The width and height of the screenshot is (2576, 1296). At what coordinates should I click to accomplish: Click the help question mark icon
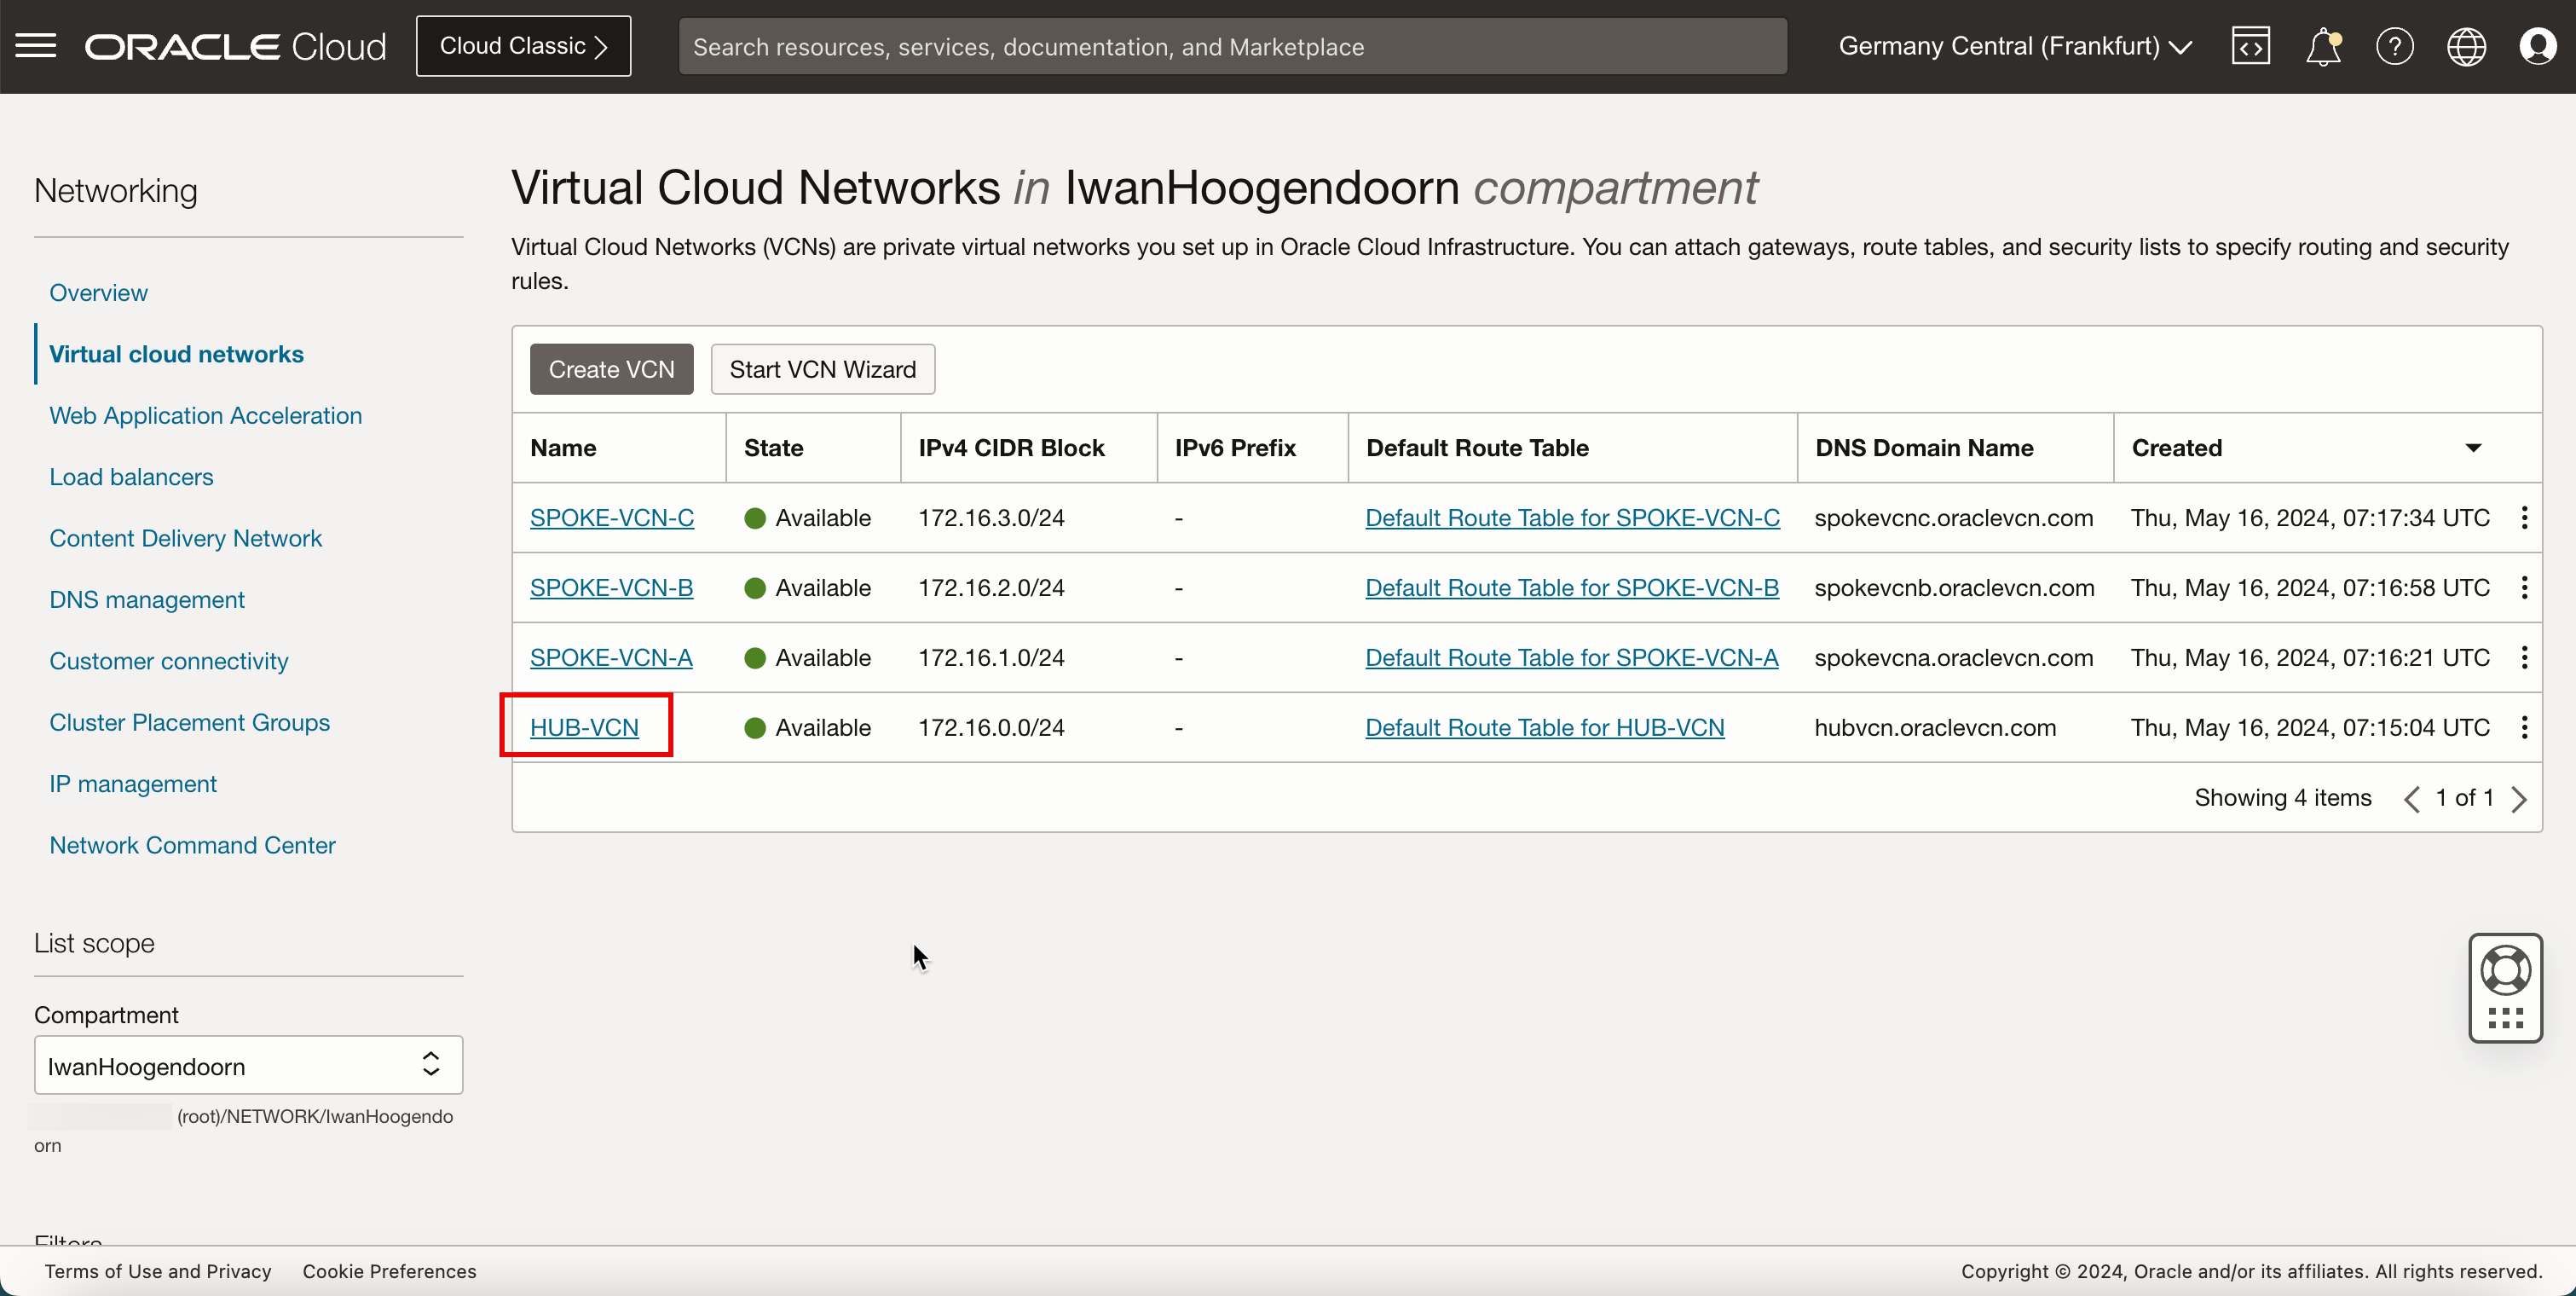click(x=2396, y=46)
